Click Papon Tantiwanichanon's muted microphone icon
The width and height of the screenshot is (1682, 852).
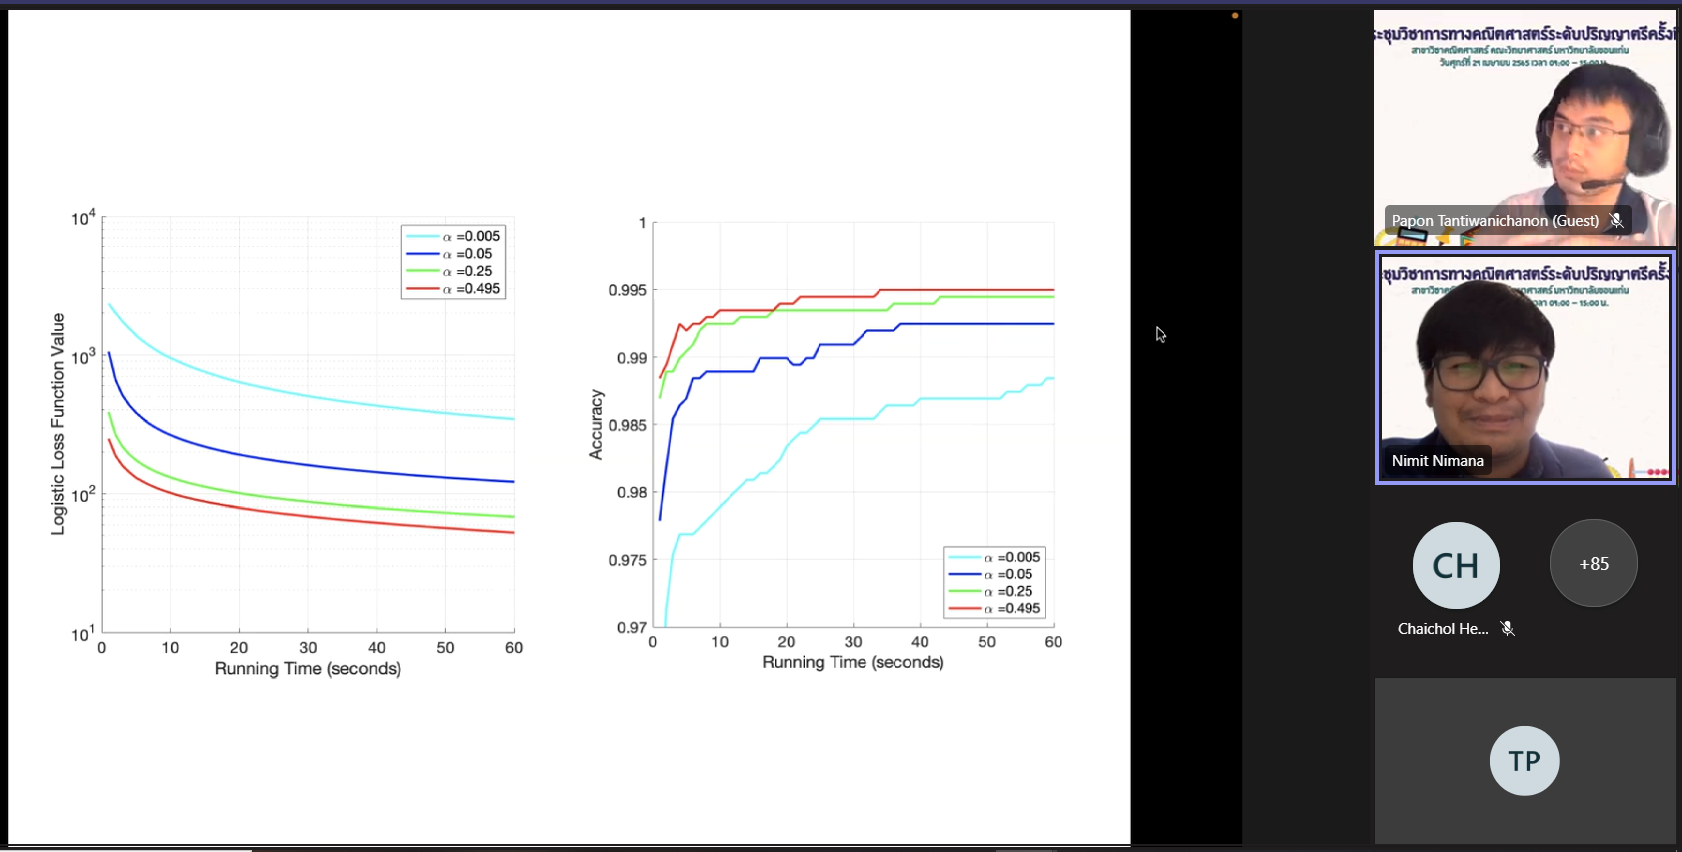pos(1616,221)
